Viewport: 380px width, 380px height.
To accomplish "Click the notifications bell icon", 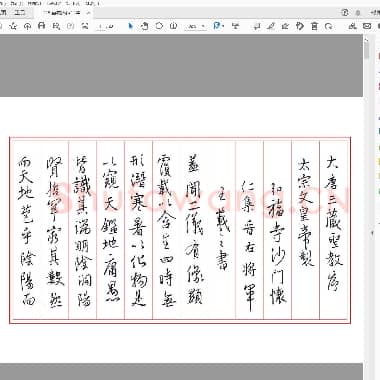I will point(358,13).
